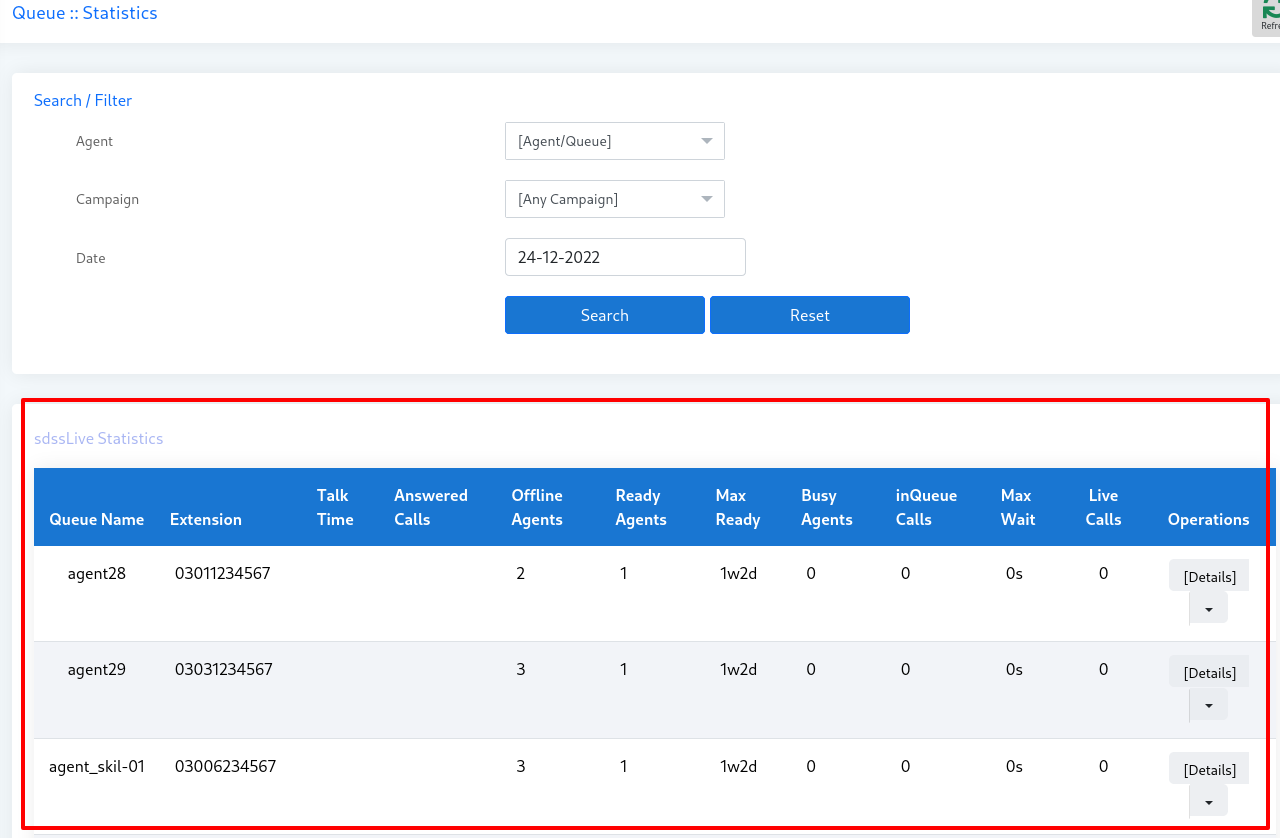Expand the dropdown arrow under agent29 Details
The height and width of the screenshot is (838, 1280).
pos(1208,705)
